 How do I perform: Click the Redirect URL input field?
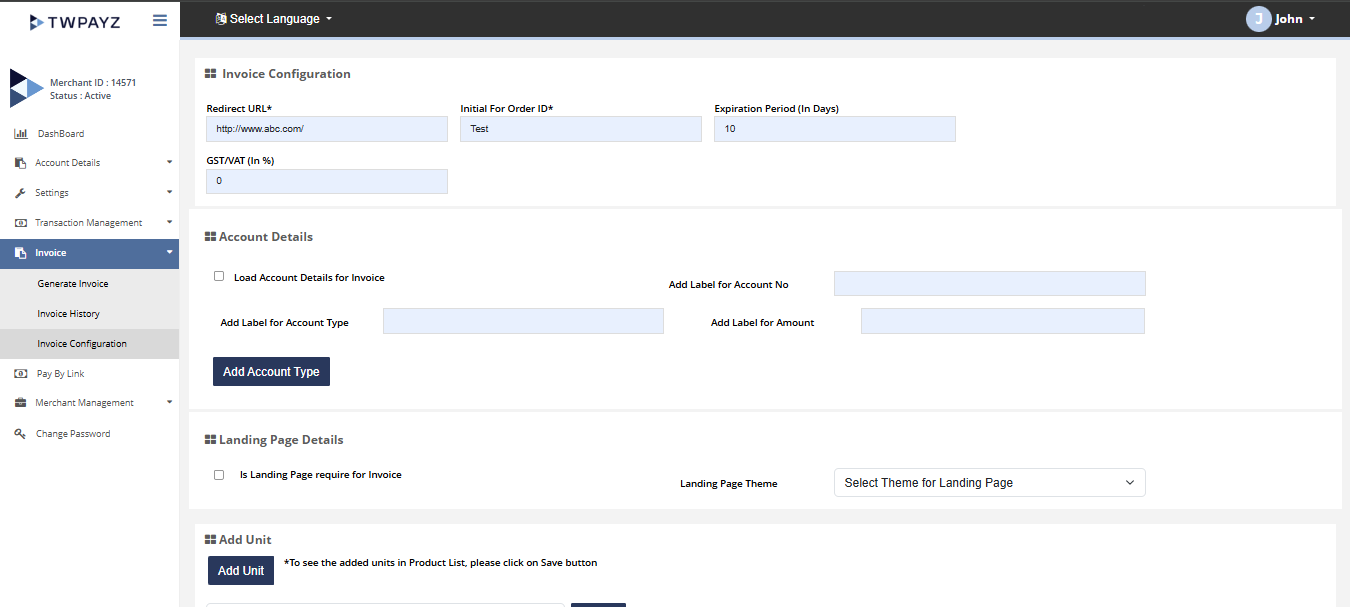(327, 129)
